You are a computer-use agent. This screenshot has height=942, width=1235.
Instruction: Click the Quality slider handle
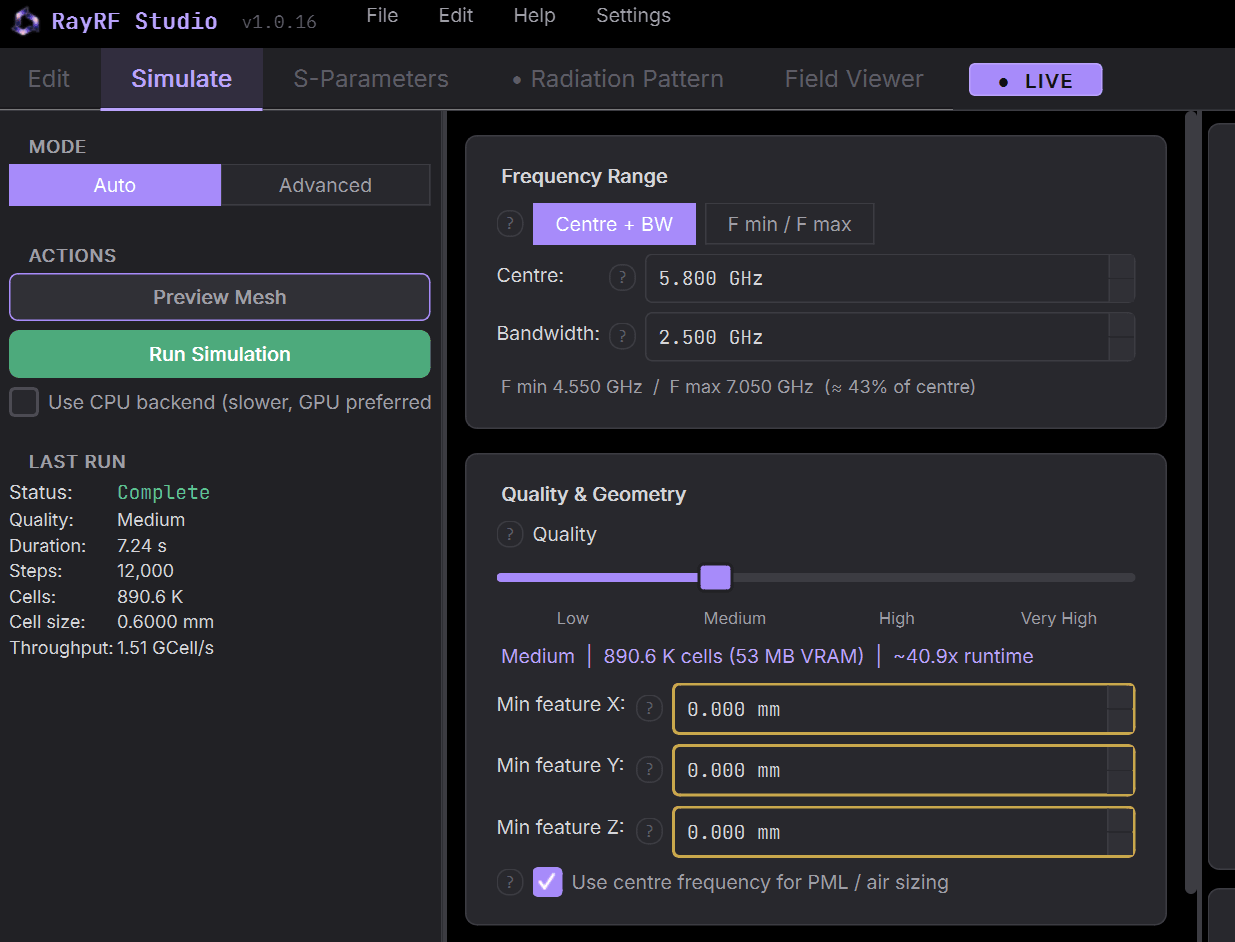click(x=715, y=577)
